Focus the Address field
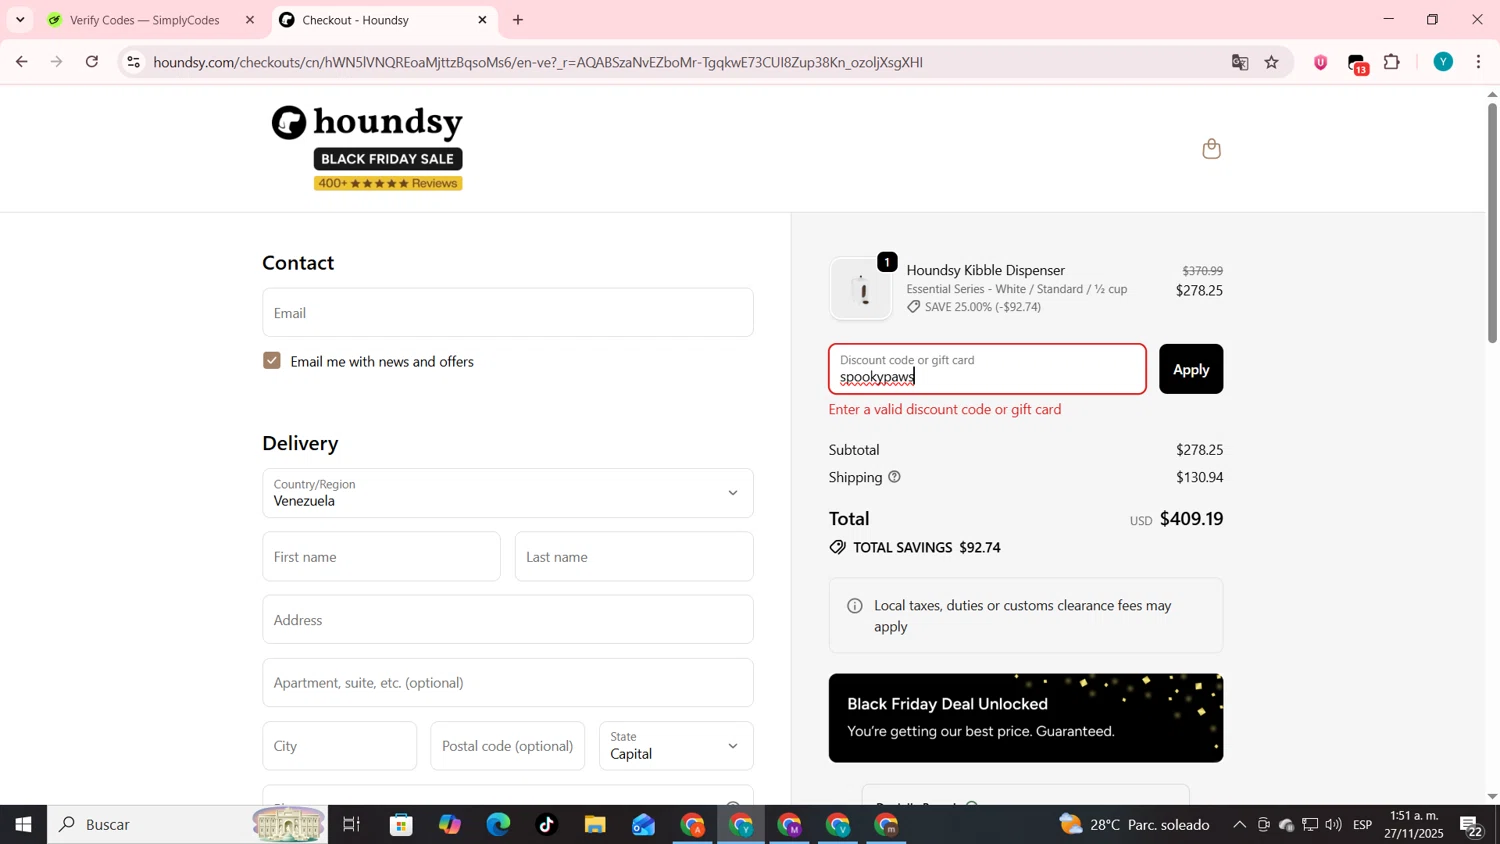The width and height of the screenshot is (1500, 844). [508, 620]
